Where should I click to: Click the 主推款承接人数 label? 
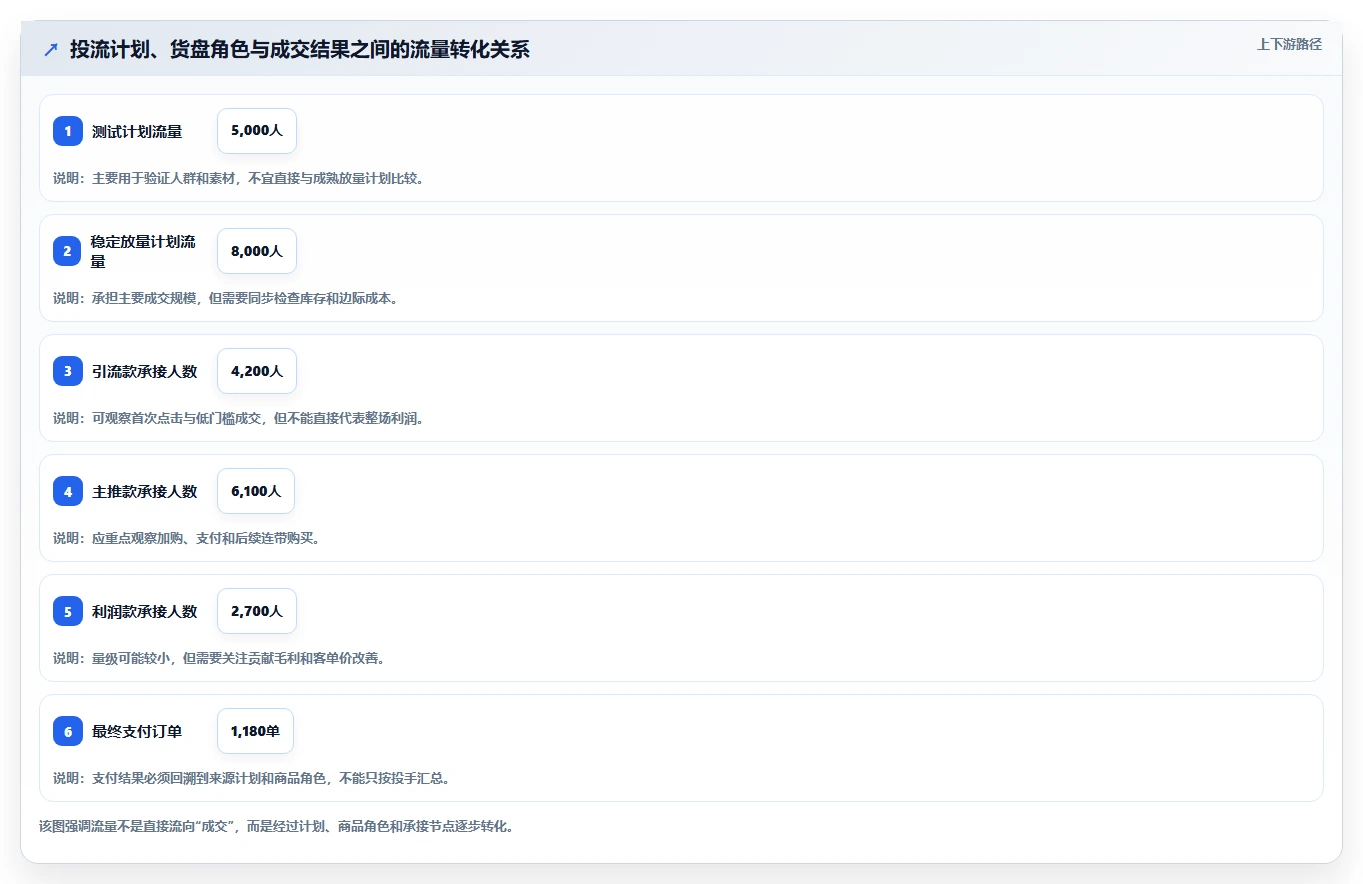coord(145,491)
